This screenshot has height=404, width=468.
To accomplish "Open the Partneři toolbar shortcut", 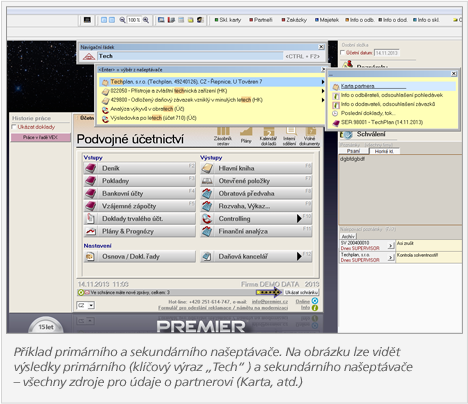I will [x=261, y=20].
